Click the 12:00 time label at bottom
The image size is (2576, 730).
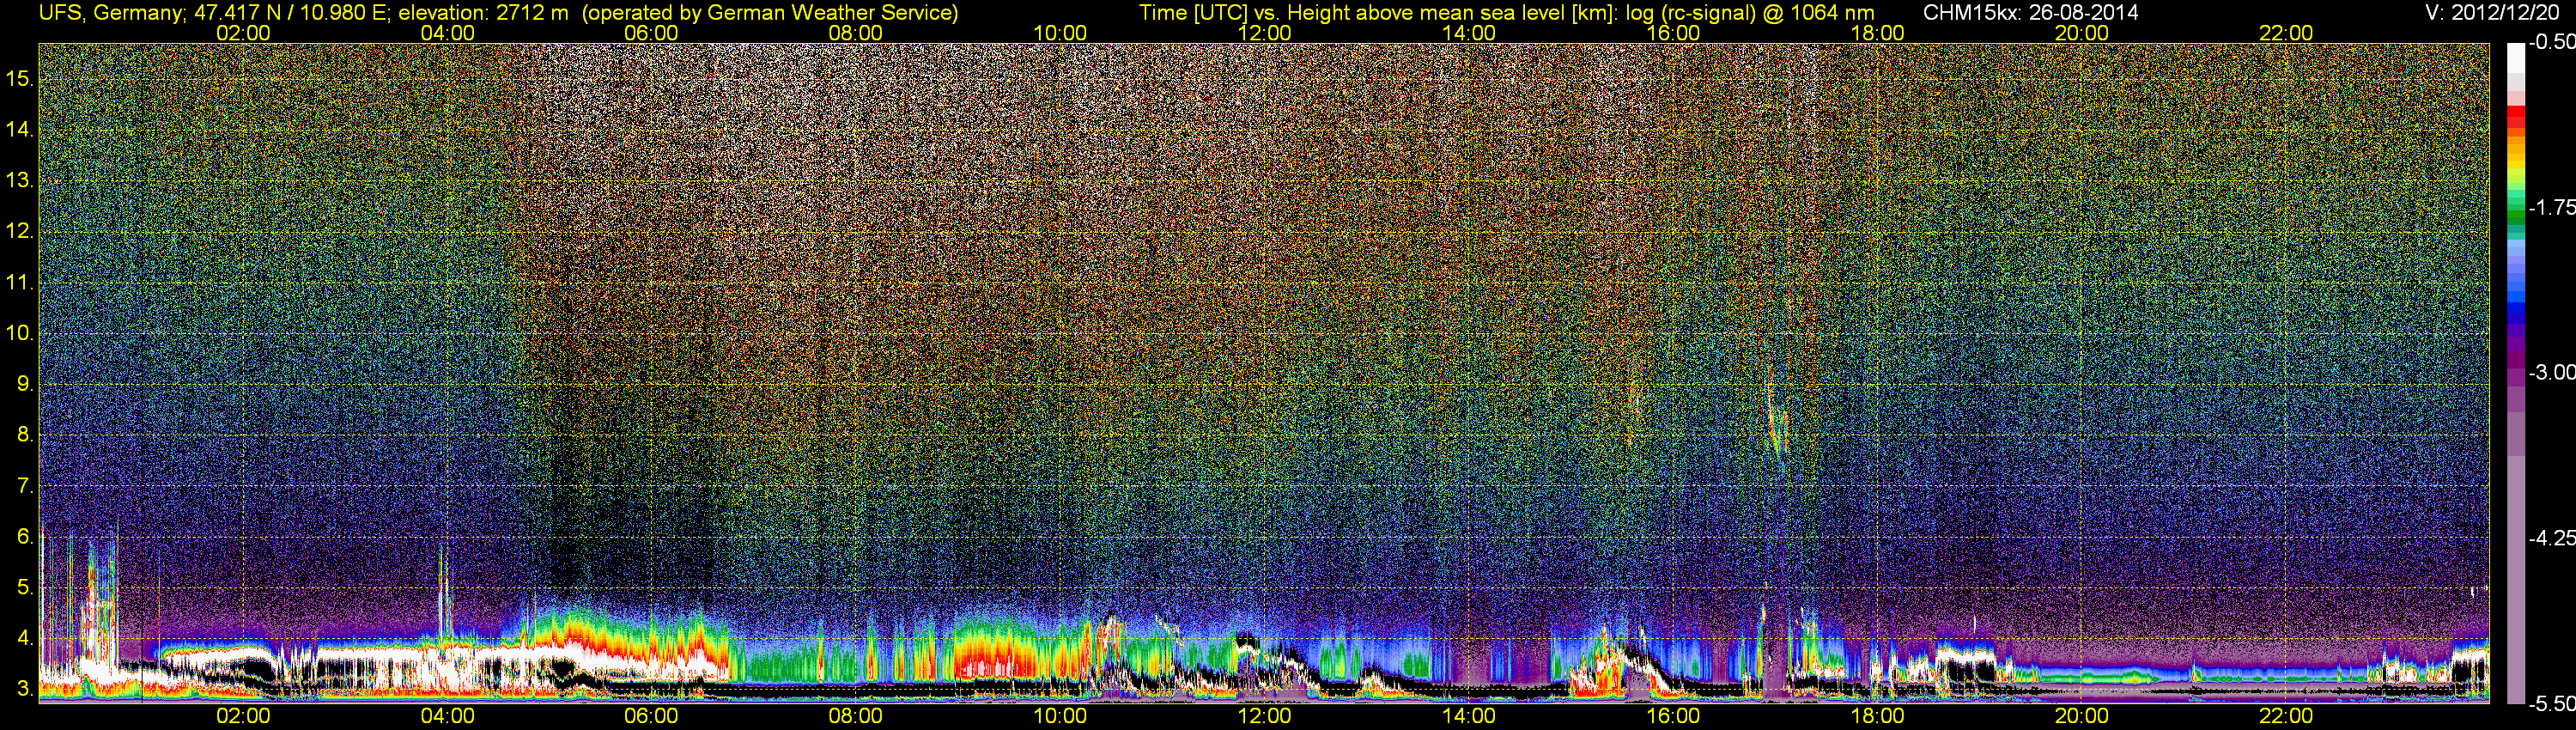click(1264, 716)
